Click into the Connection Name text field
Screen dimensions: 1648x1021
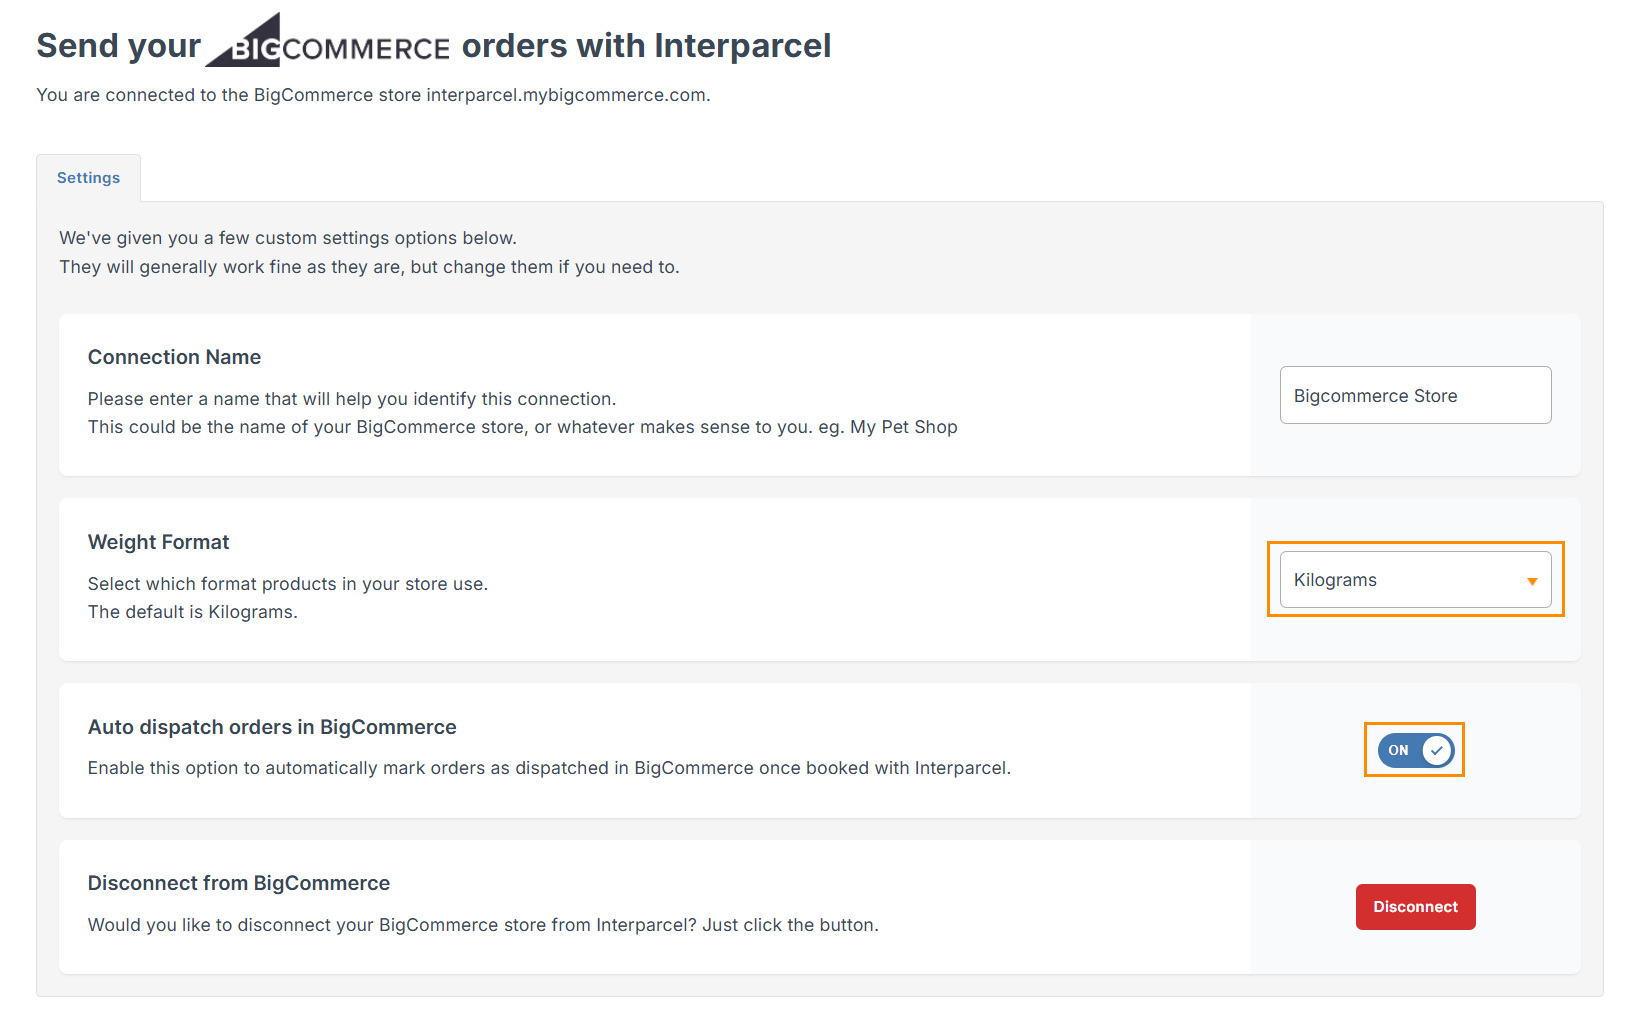pyautogui.click(x=1415, y=396)
